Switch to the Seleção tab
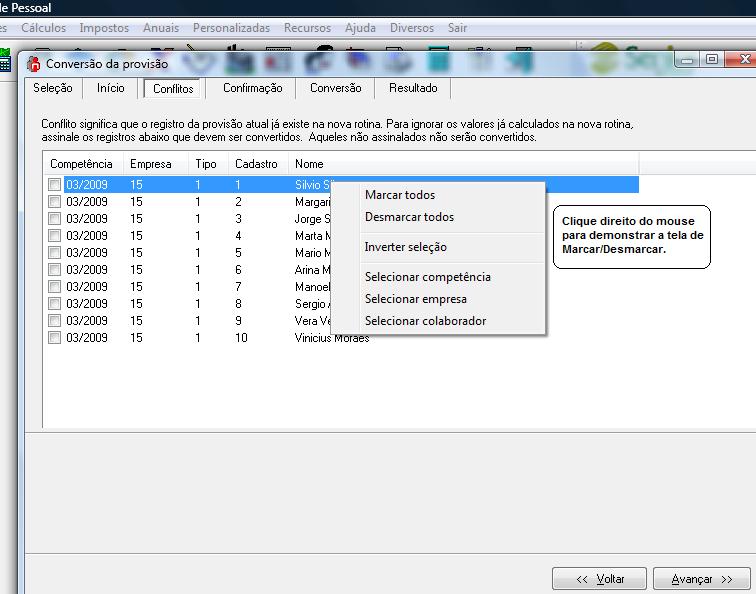 (53, 88)
